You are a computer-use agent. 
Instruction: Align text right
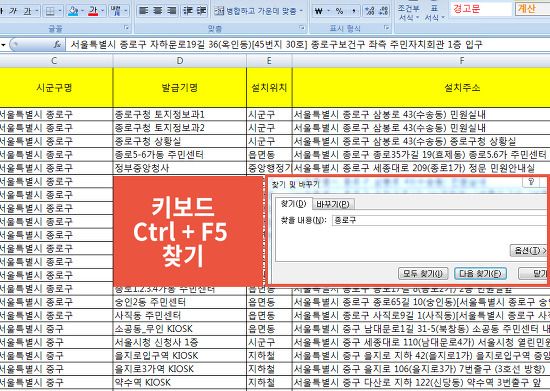pyautogui.click(x=172, y=11)
